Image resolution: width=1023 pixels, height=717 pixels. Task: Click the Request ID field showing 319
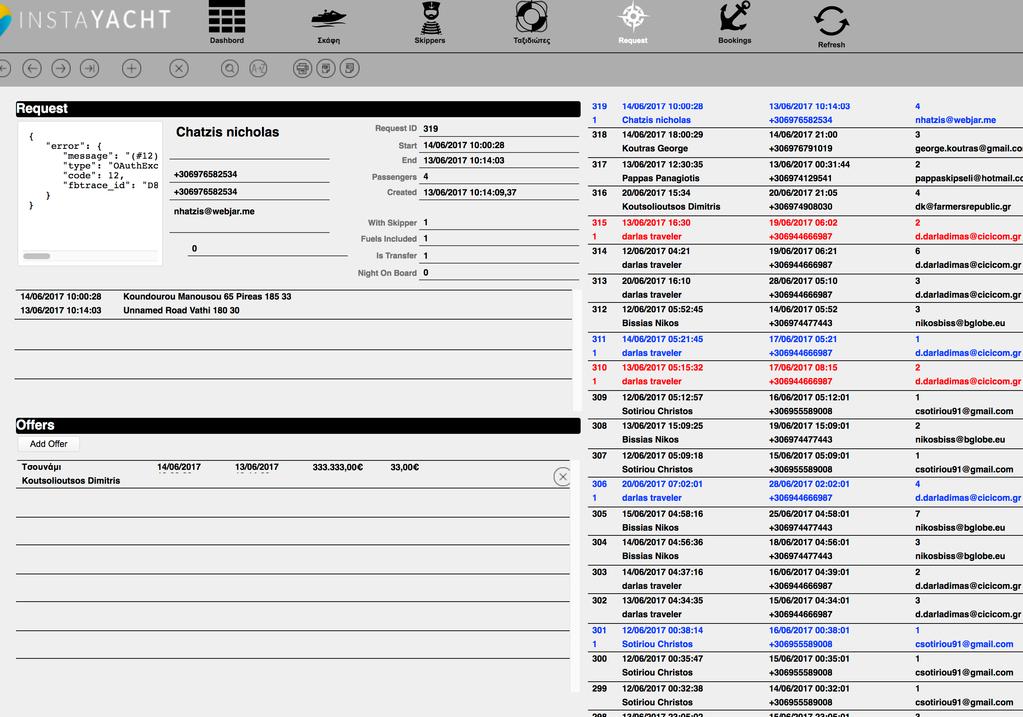pos(498,129)
